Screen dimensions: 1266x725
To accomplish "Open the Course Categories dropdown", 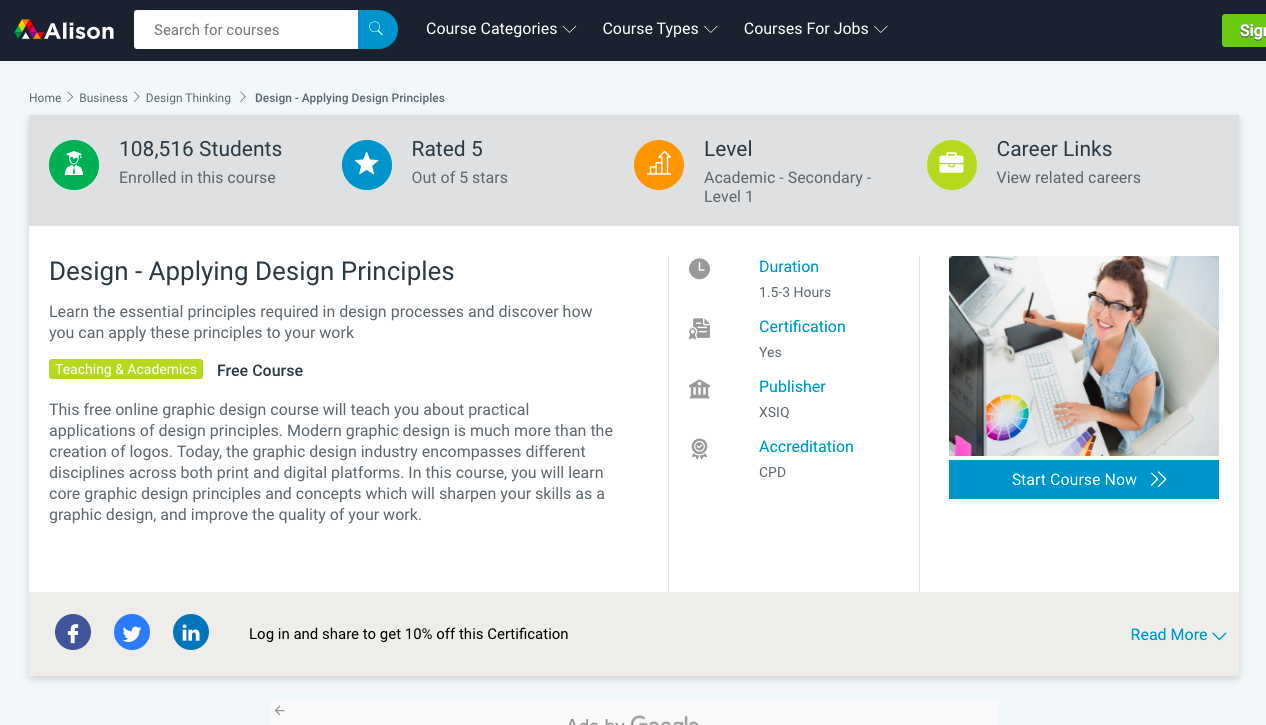I will coord(501,29).
